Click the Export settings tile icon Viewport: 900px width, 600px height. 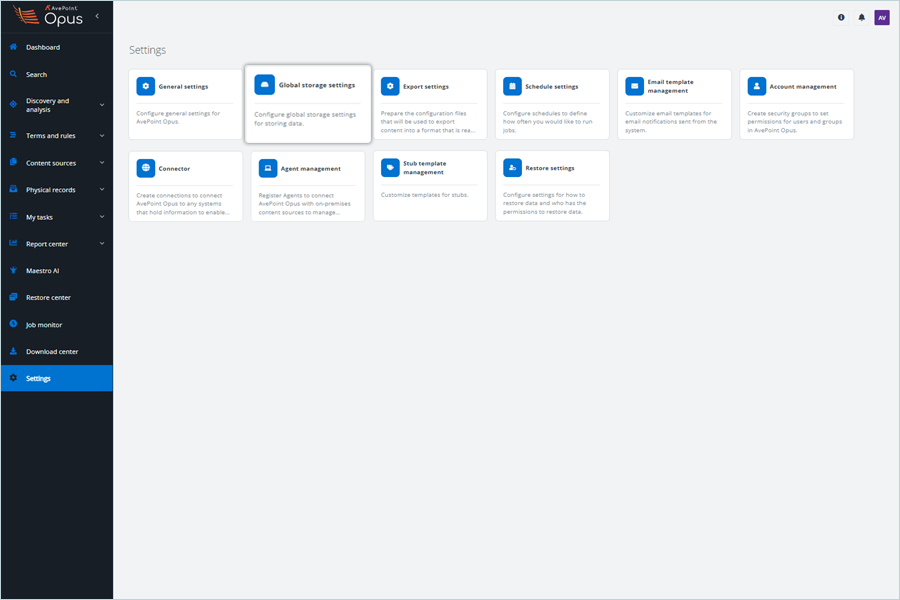[390, 86]
